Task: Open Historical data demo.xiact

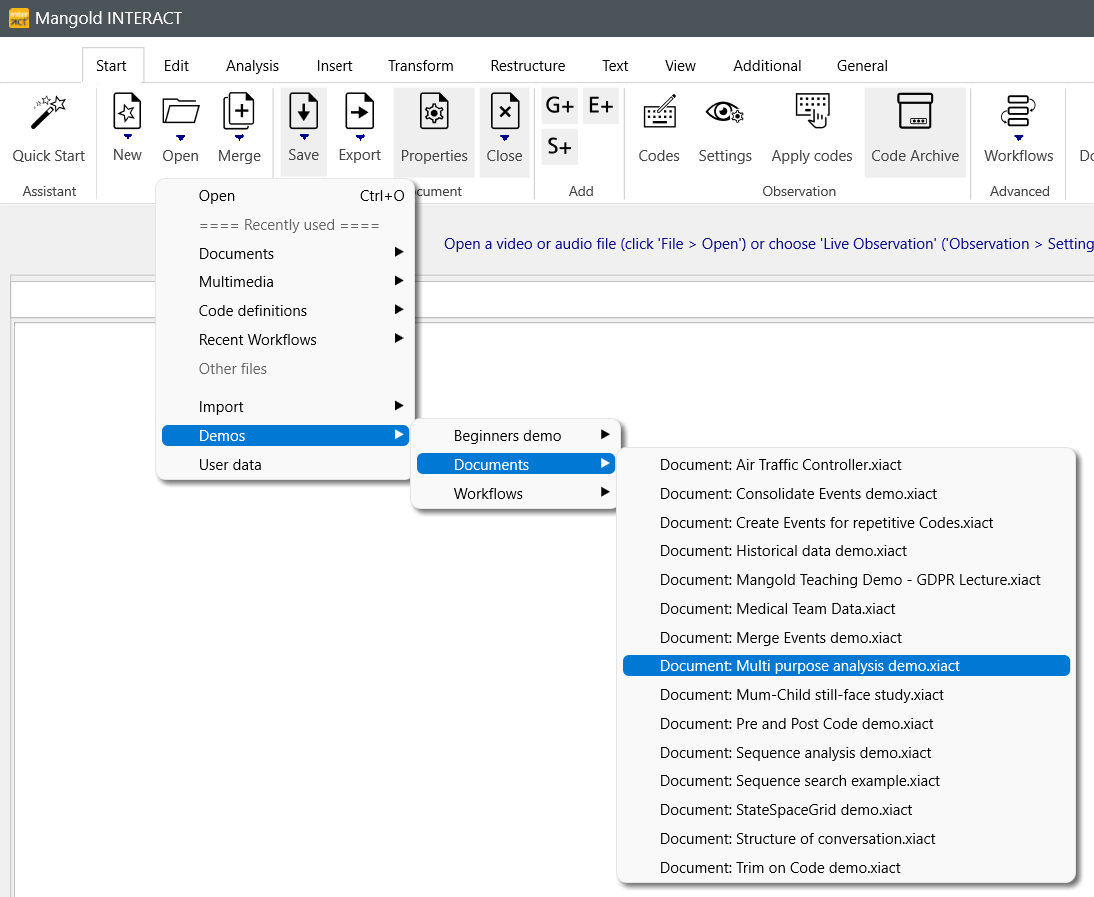Action: coord(846,551)
